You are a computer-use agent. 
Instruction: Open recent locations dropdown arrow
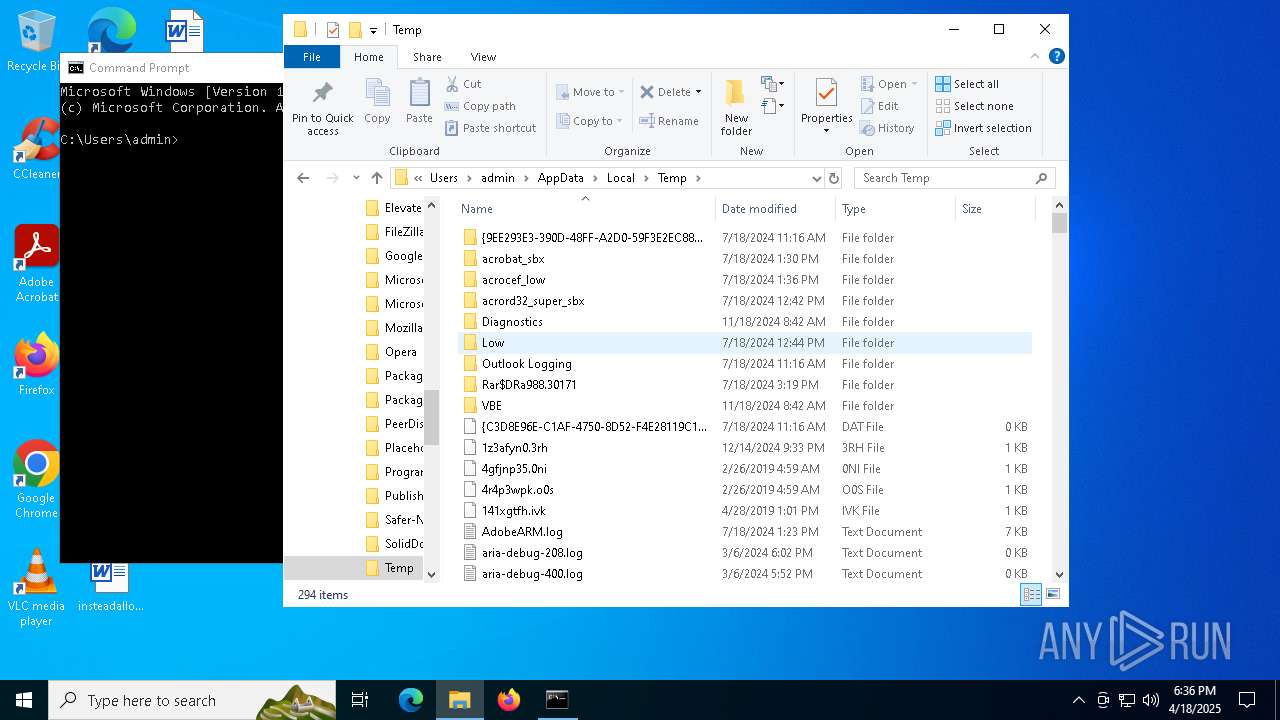click(356, 178)
